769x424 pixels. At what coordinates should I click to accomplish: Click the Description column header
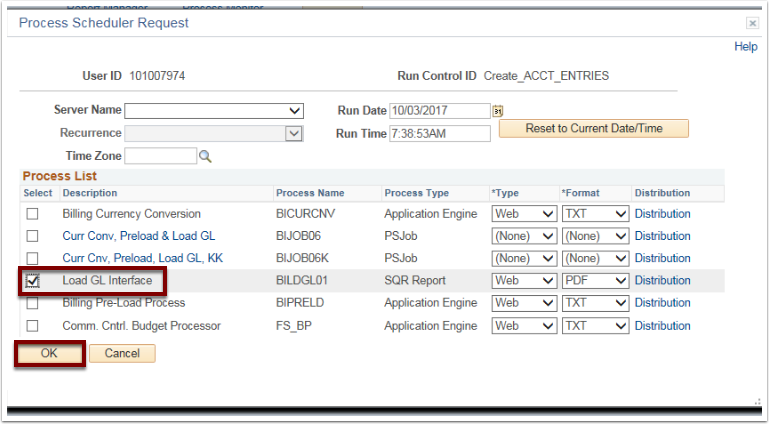[x=90, y=193]
